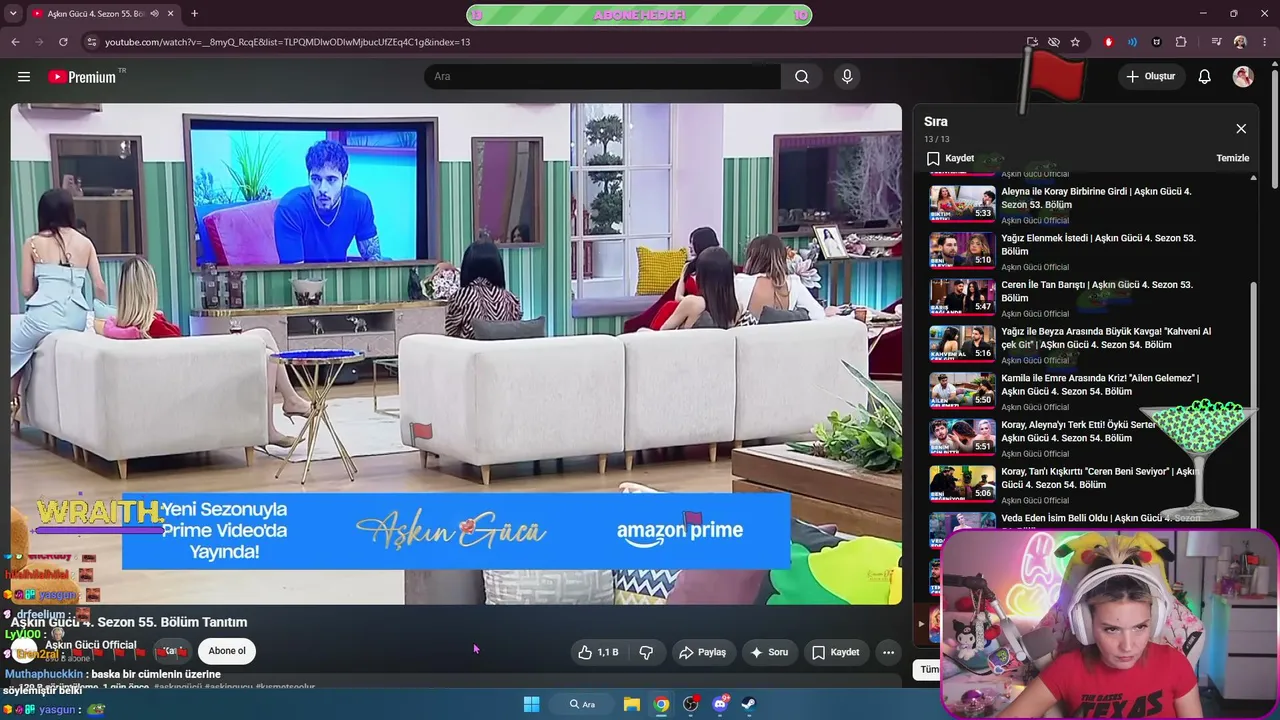Image resolution: width=1280 pixels, height=720 pixels.
Task: Click the Oluştur create button
Action: coord(1151,77)
